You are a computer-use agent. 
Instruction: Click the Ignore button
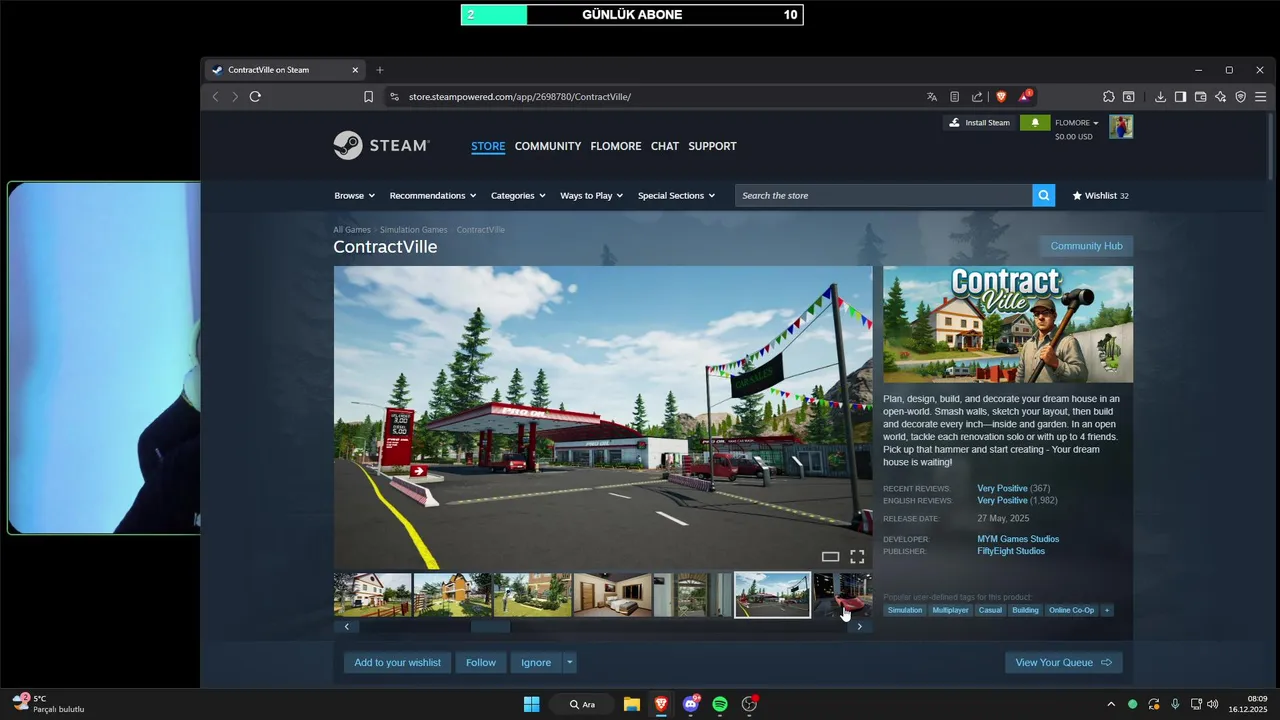(536, 662)
